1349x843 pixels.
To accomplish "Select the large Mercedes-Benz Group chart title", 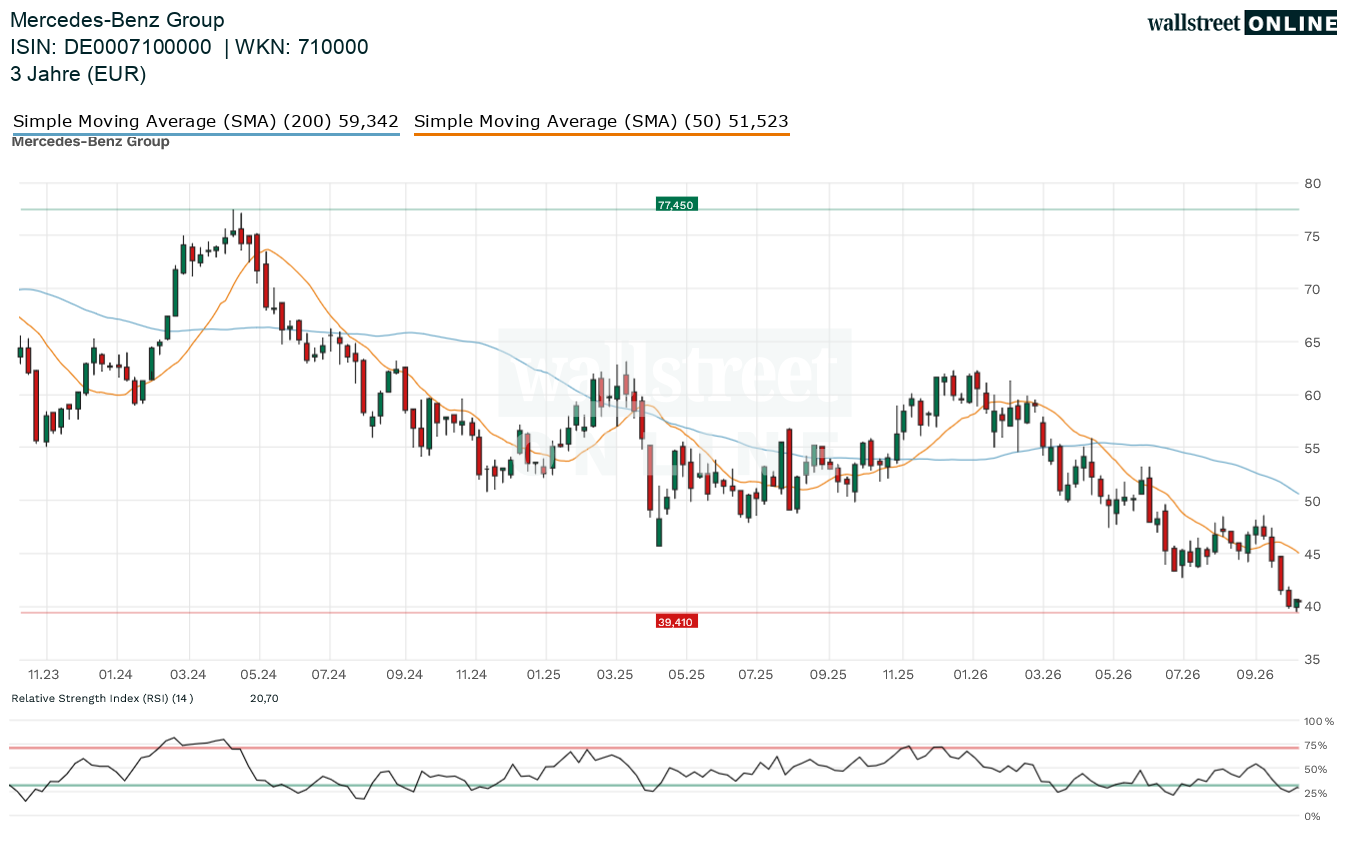I will pyautogui.click(x=118, y=20).
